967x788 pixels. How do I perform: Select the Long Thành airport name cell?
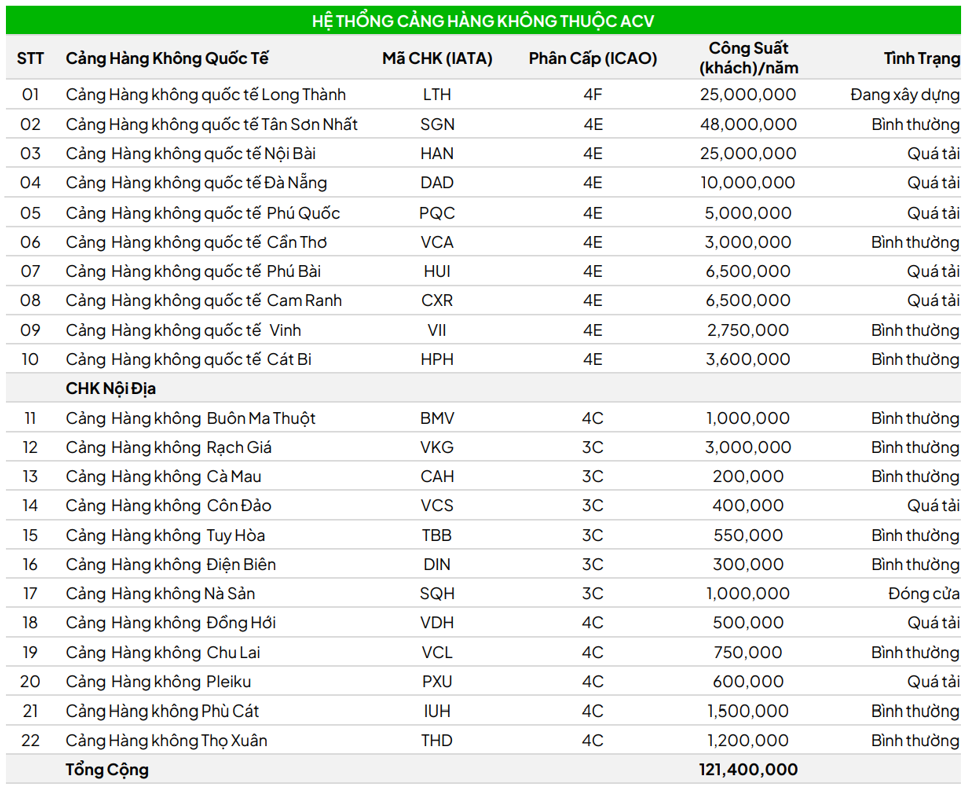205,95
